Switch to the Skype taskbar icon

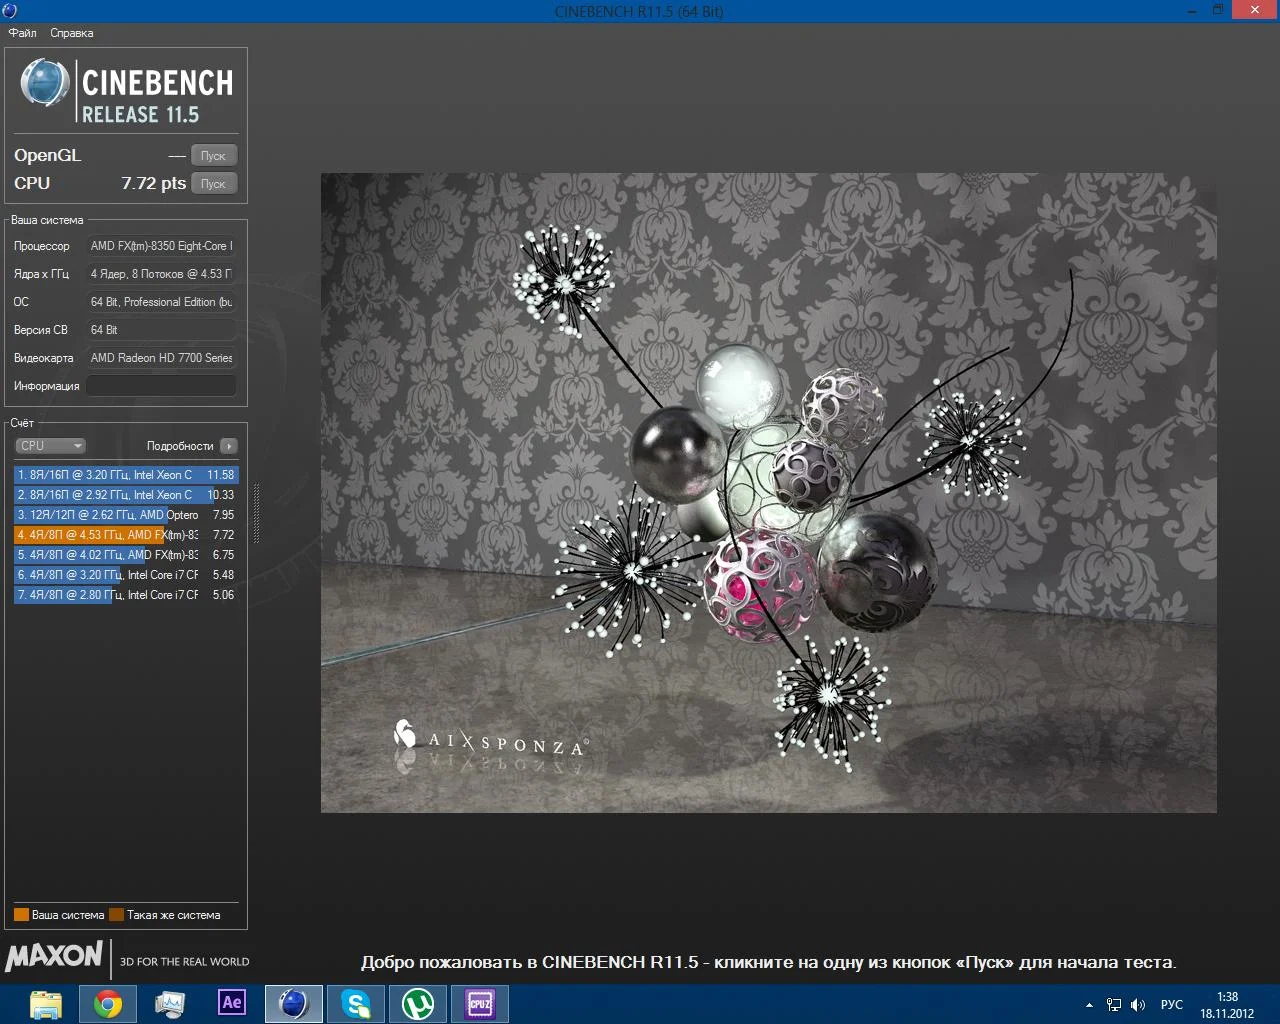pyautogui.click(x=356, y=1004)
